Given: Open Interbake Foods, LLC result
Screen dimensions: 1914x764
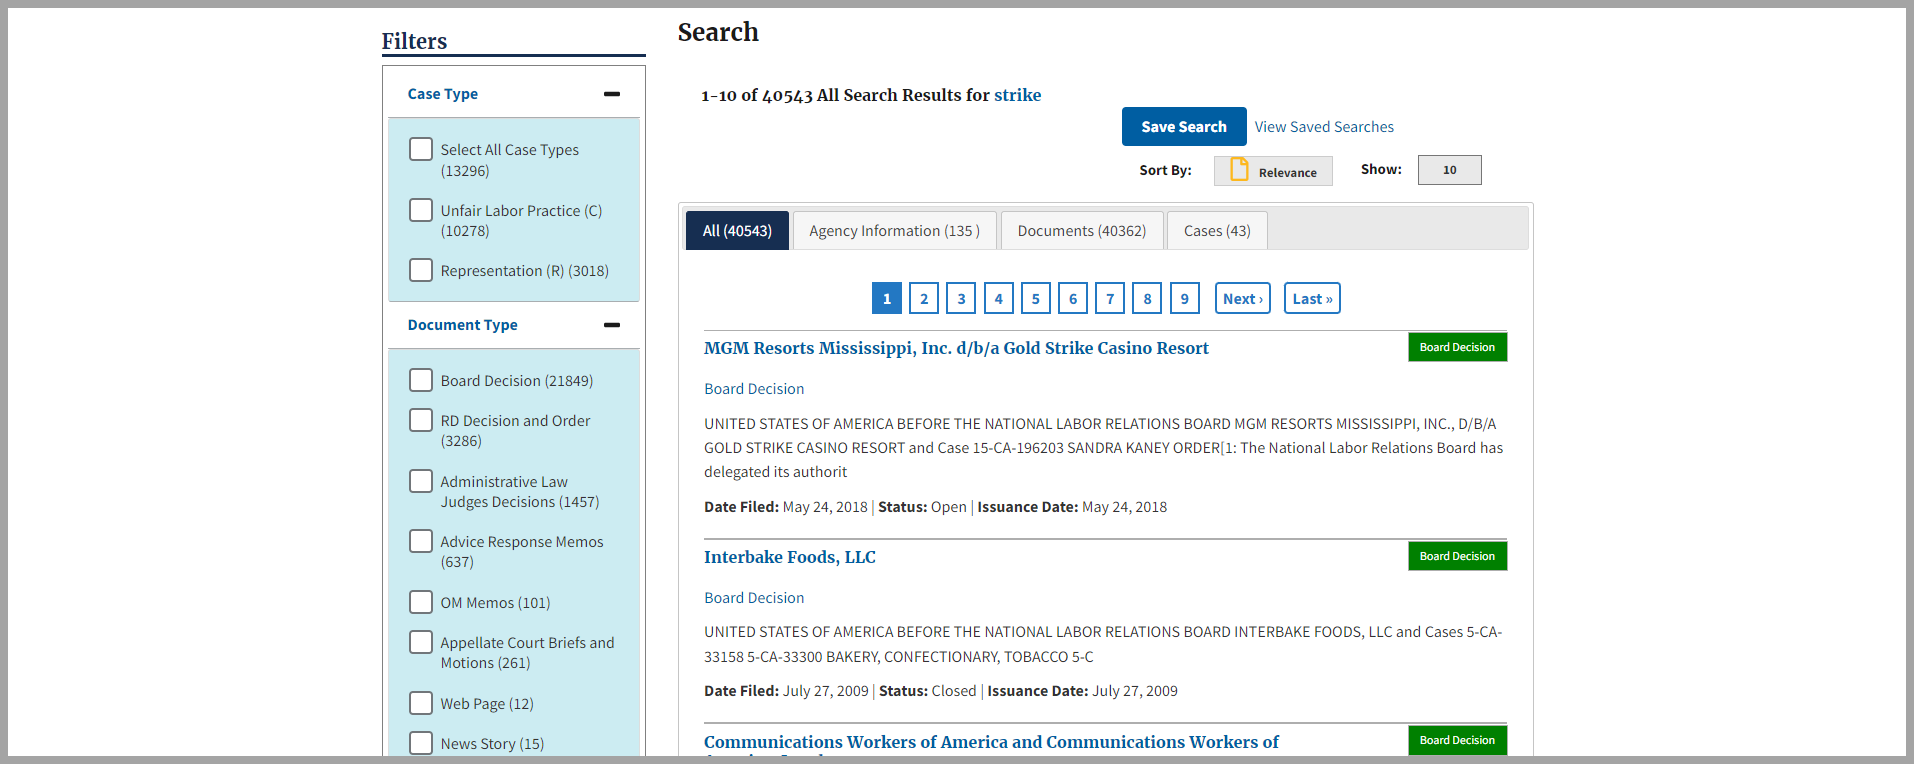Looking at the screenshot, I should [x=790, y=557].
